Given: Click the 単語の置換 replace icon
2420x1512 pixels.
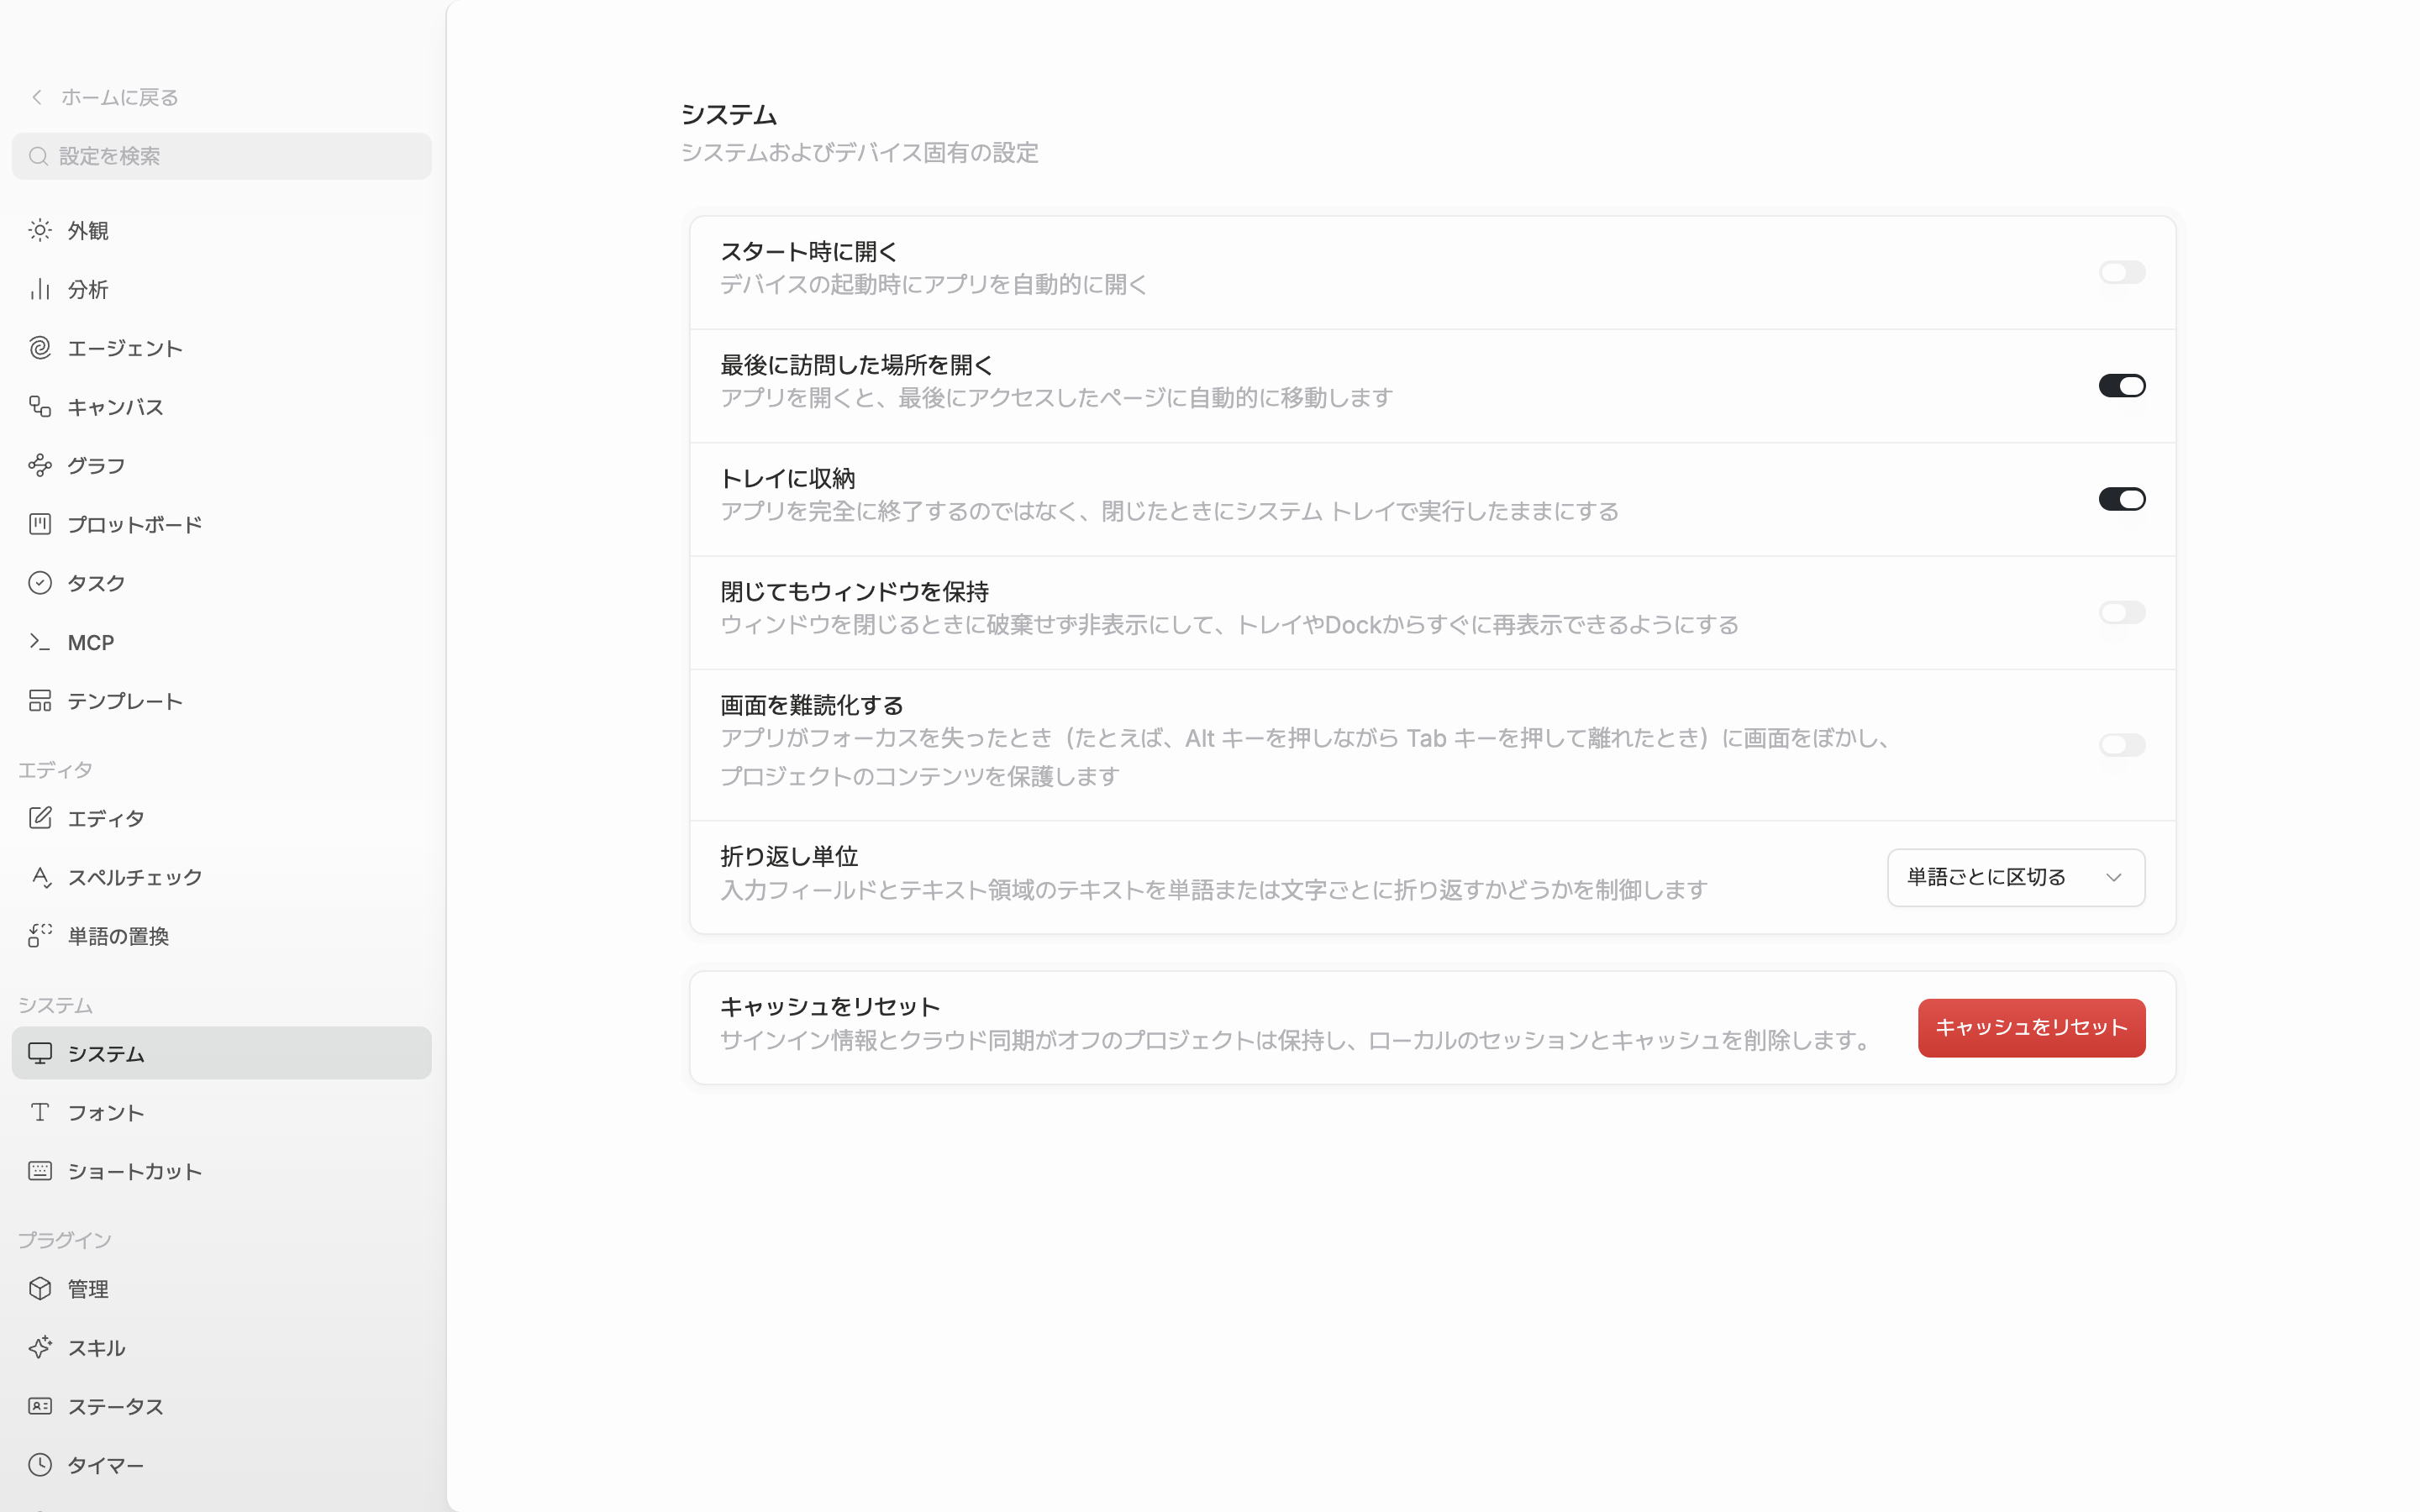Looking at the screenshot, I should point(40,936).
